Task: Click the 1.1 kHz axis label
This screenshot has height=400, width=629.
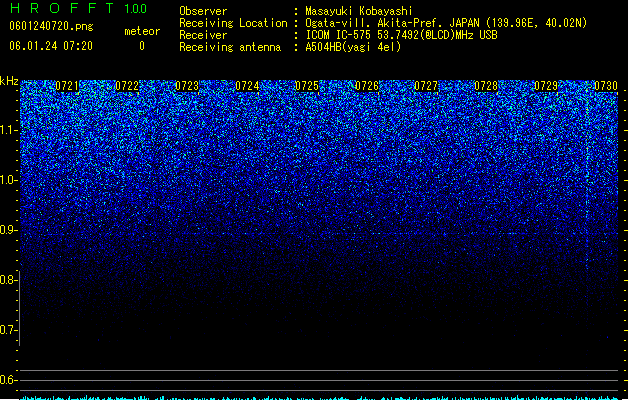Action: [8, 130]
